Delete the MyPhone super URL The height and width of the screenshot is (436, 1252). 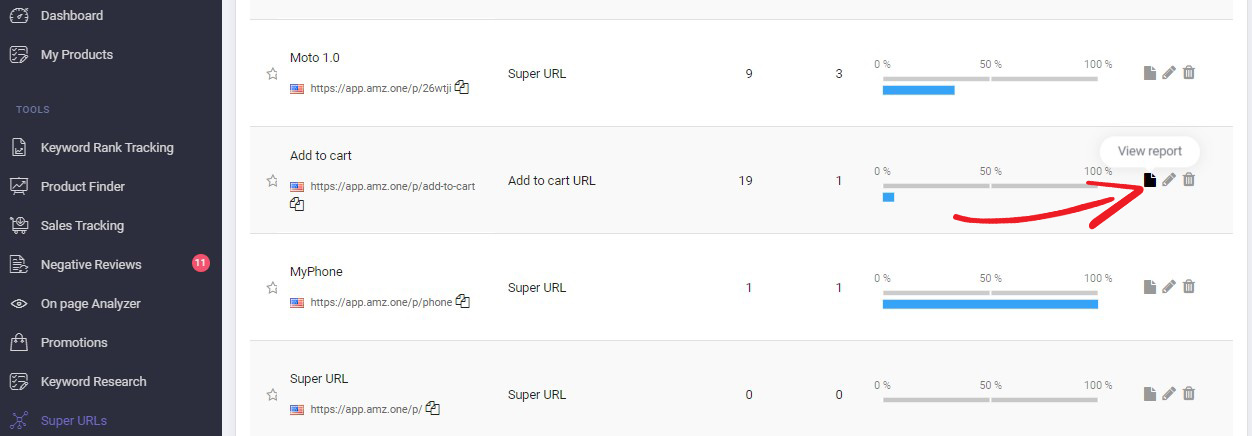[x=1189, y=287]
